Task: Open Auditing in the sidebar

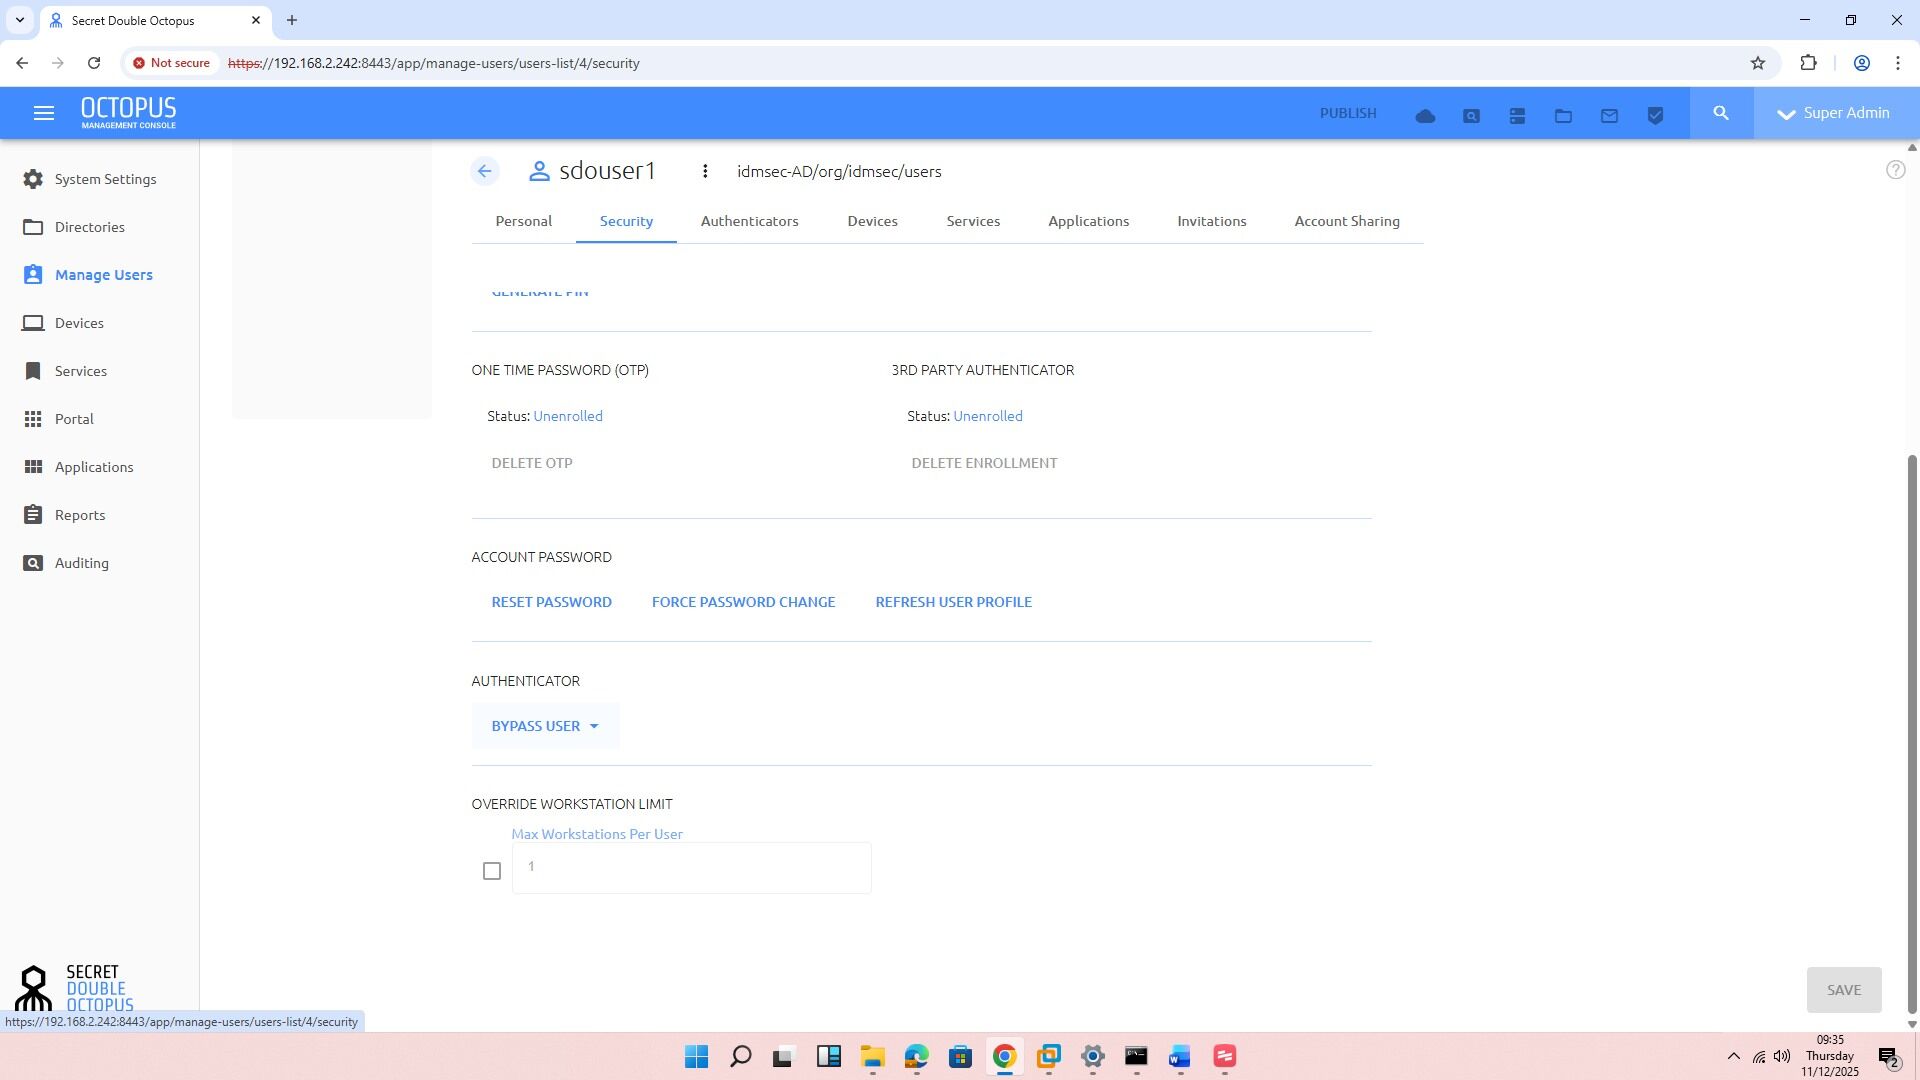Action: [81, 563]
